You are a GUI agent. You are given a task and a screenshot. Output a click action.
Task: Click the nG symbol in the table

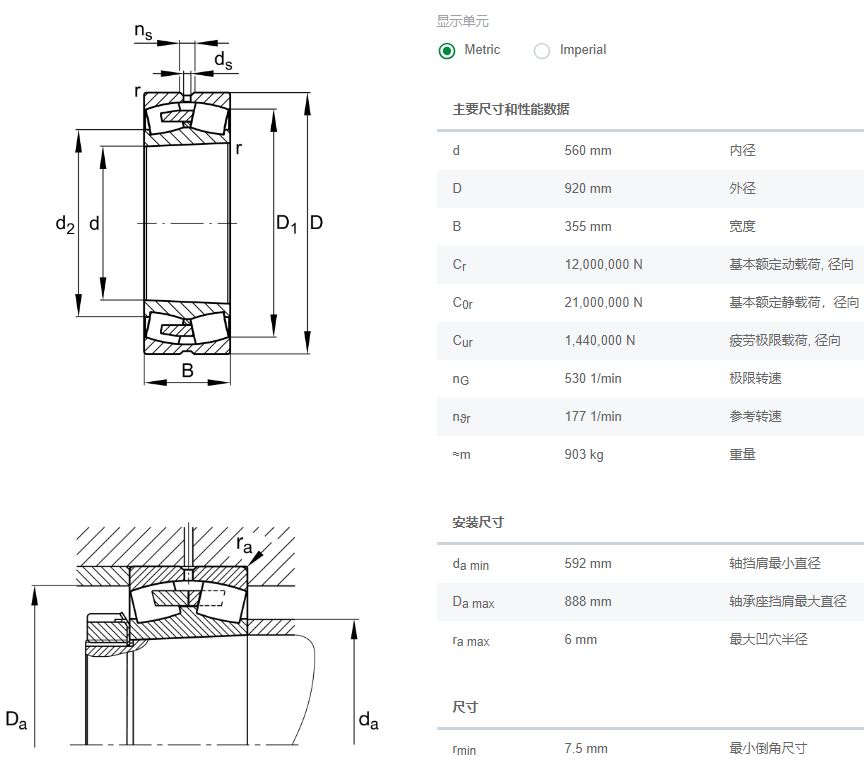(461, 380)
